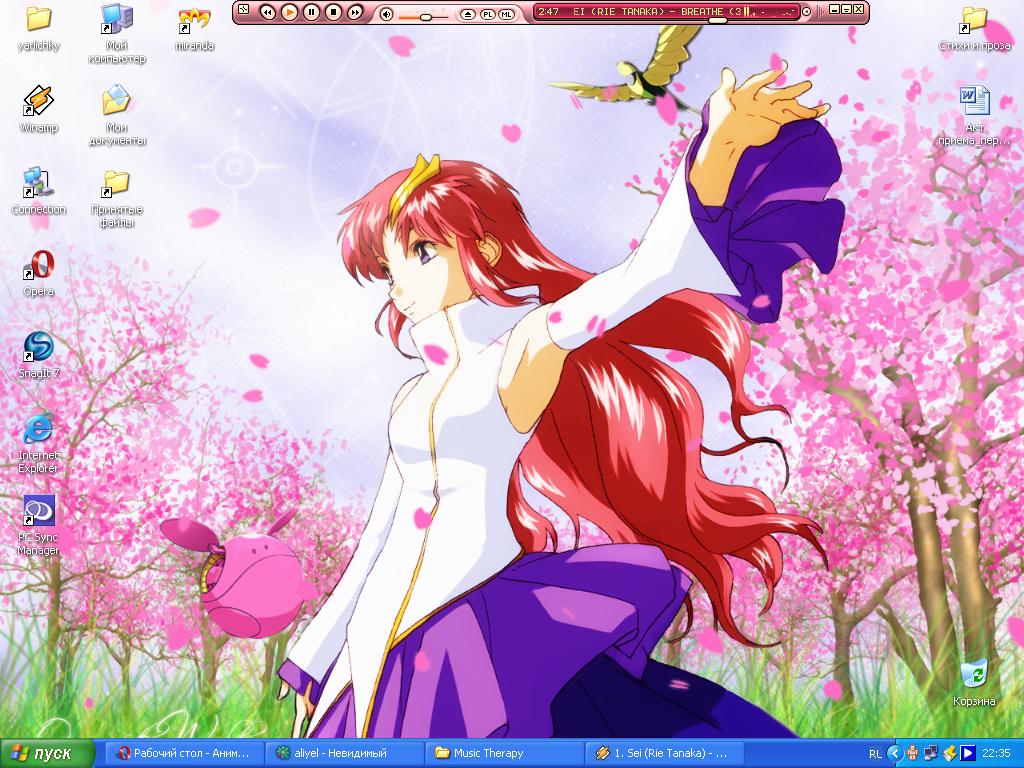
Task: Open the Winamp main menu icon
Action: pos(244,9)
